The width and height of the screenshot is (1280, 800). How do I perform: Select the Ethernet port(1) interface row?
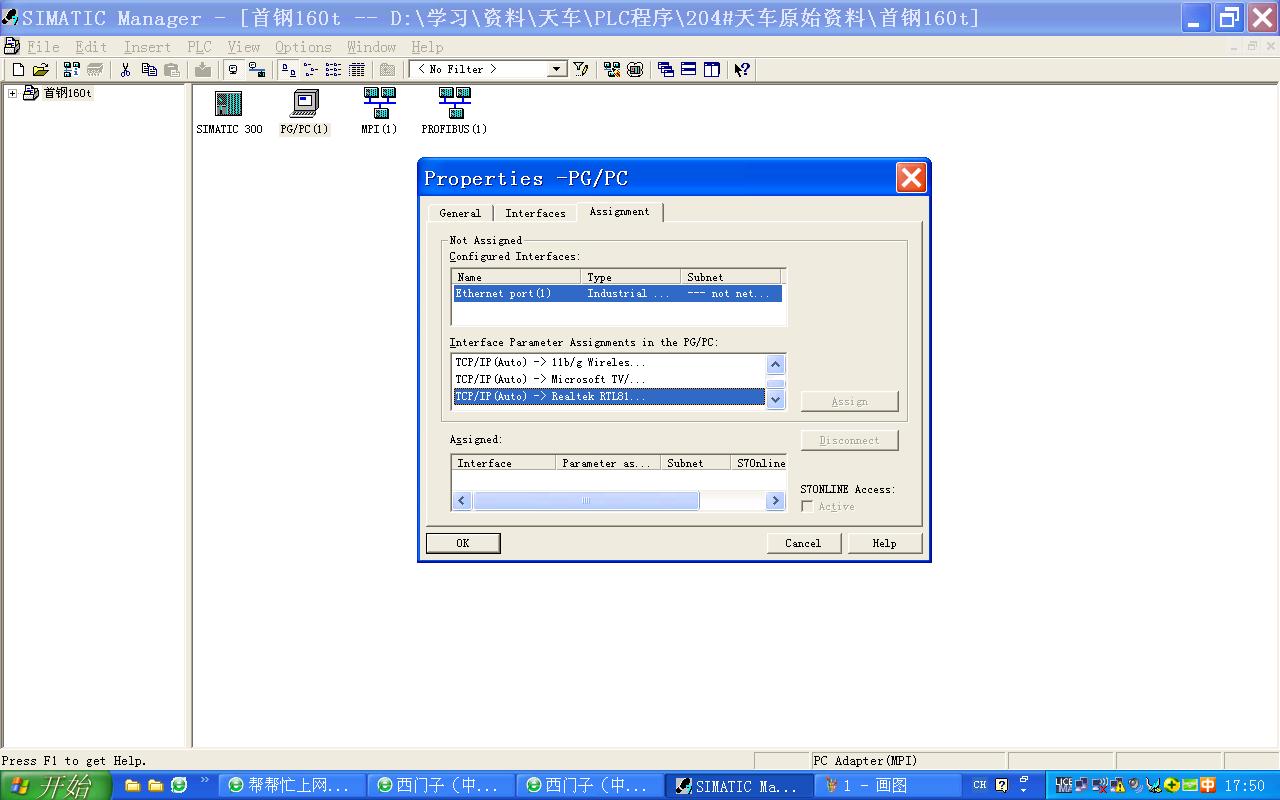pyautogui.click(x=617, y=294)
